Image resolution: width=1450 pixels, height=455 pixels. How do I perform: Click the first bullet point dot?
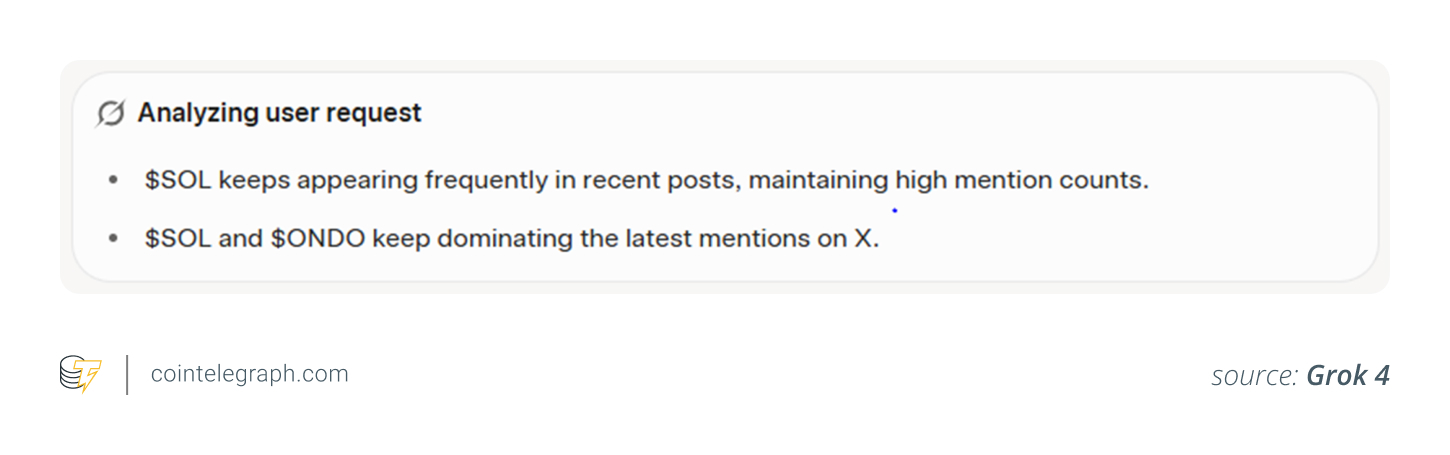(114, 181)
